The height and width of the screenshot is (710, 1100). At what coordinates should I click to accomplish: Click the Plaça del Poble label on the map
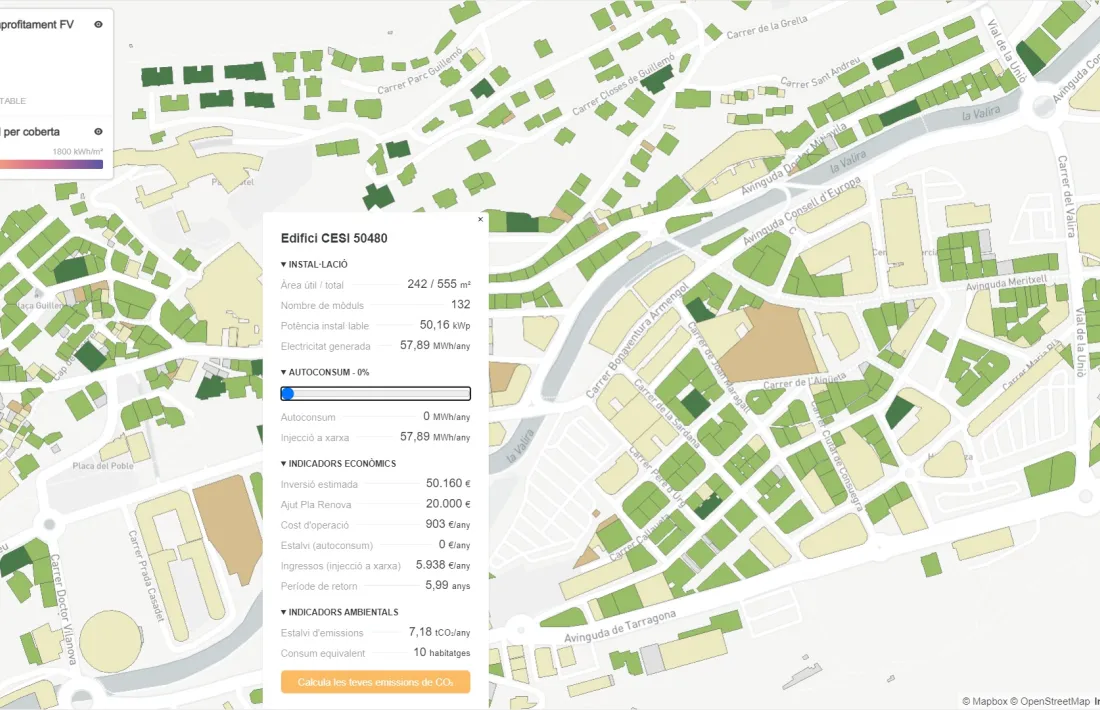(103, 466)
